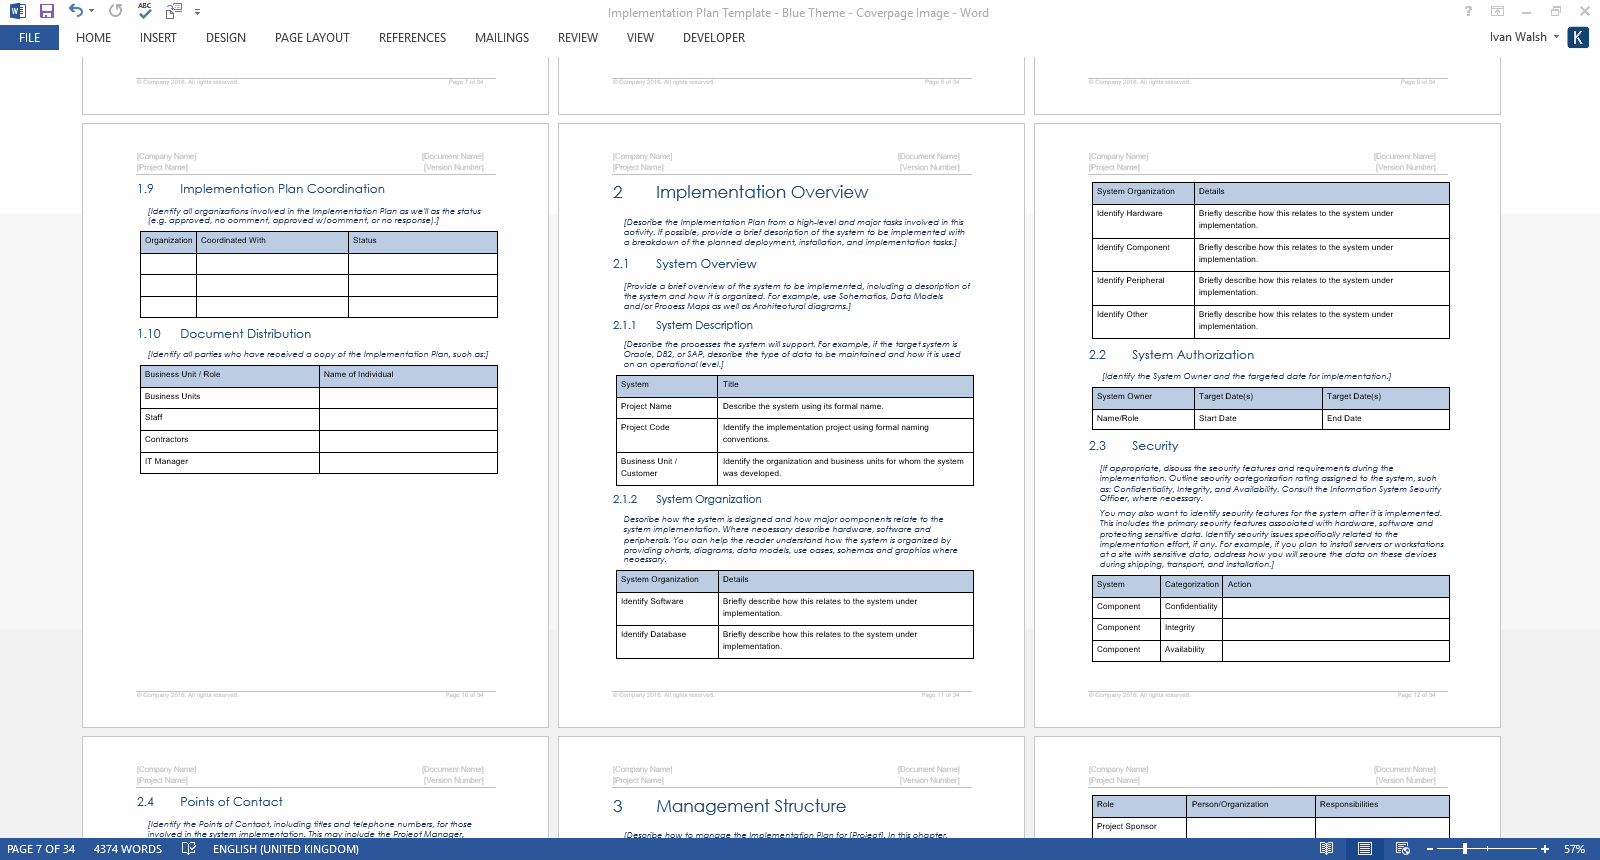Expand Customize Quick Access Toolbar menu
This screenshot has width=1600, height=860.
197,12
